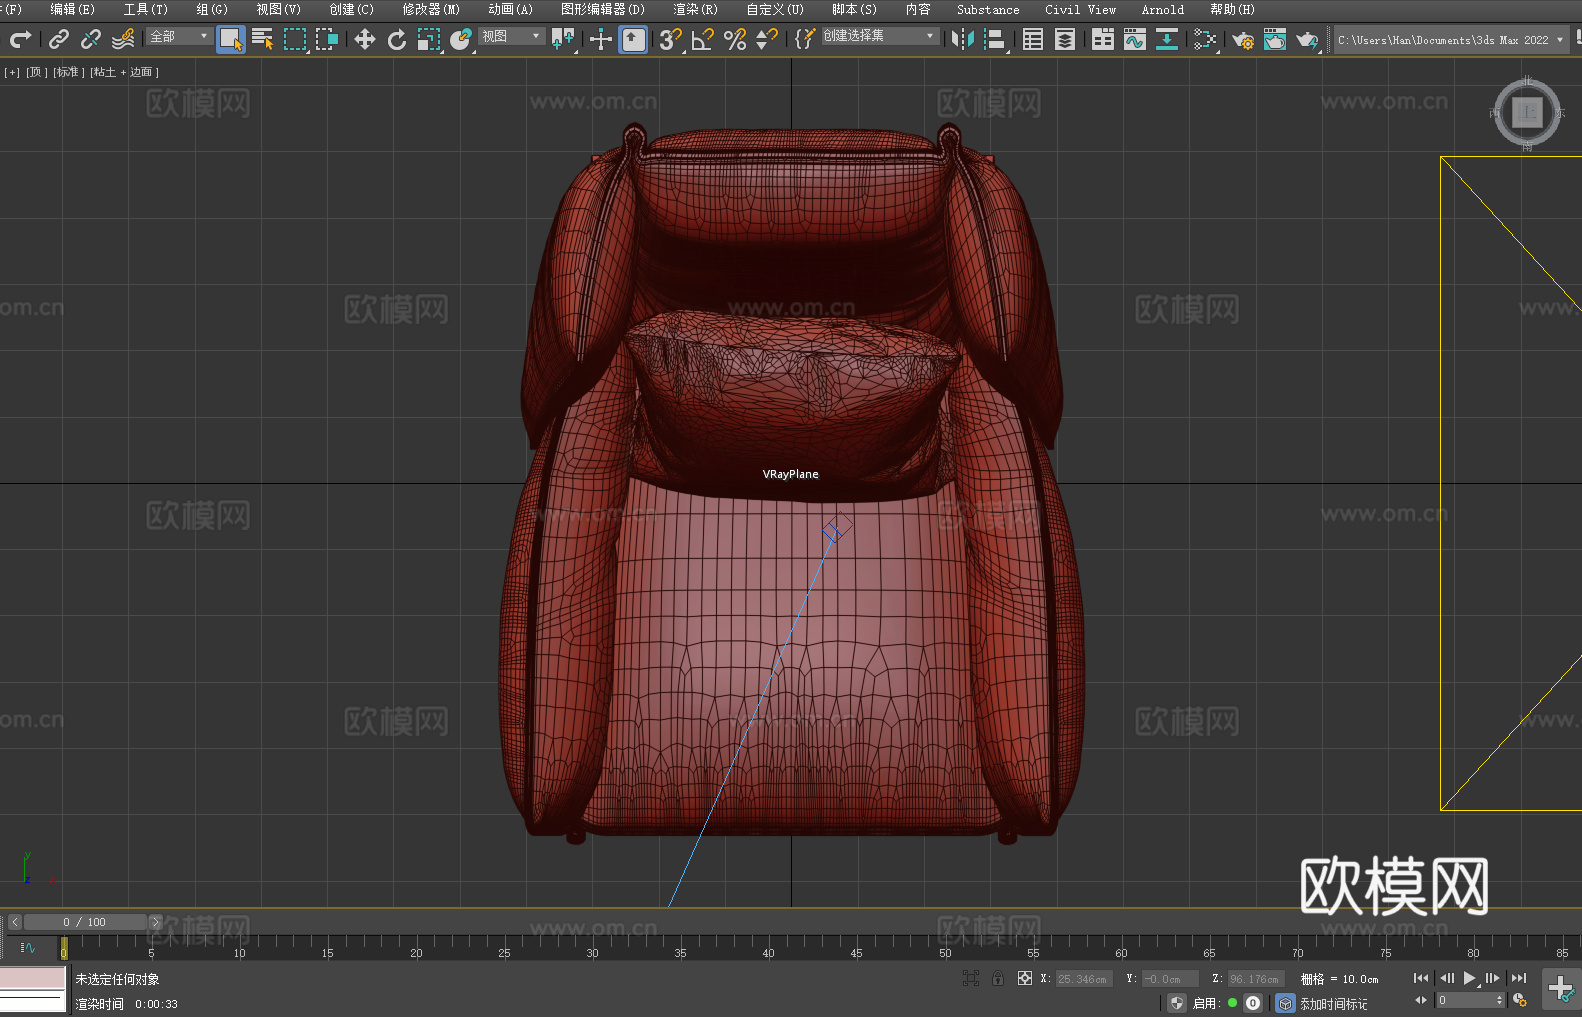Open the Civil View menu
The image size is (1582, 1017).
click(x=1080, y=9)
